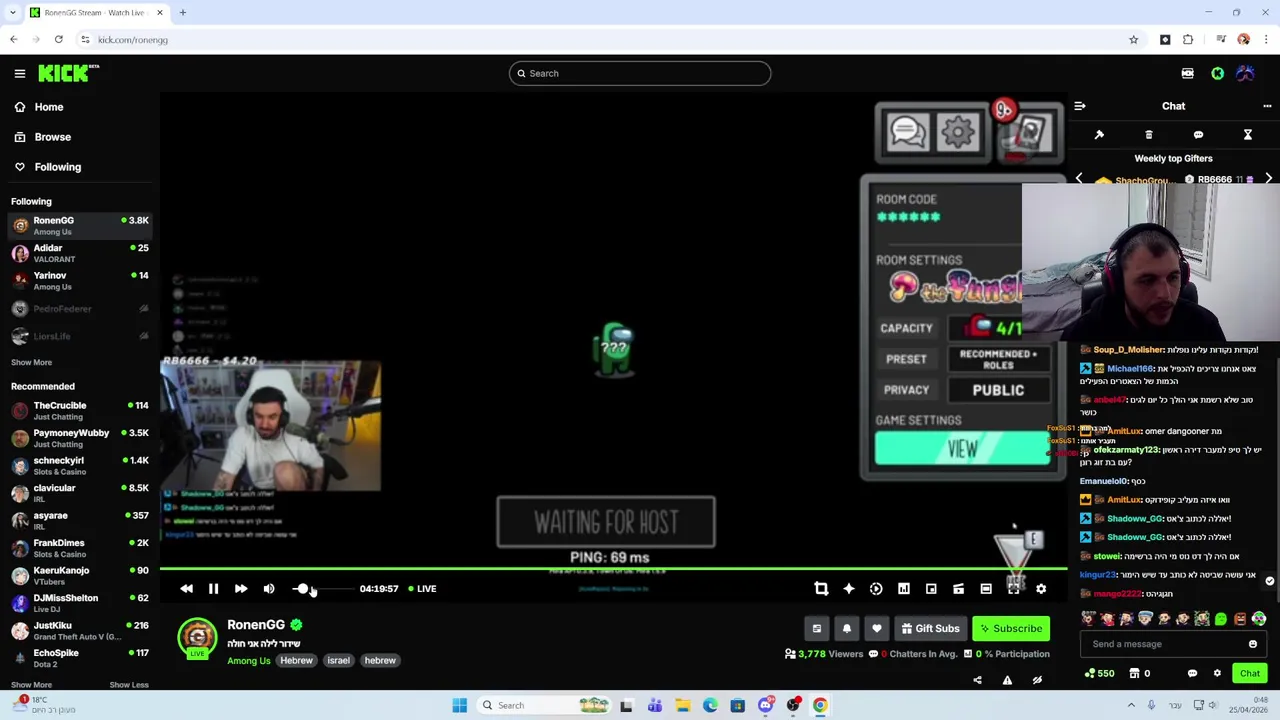
Task: Click the heart follow button
Action: (x=877, y=629)
